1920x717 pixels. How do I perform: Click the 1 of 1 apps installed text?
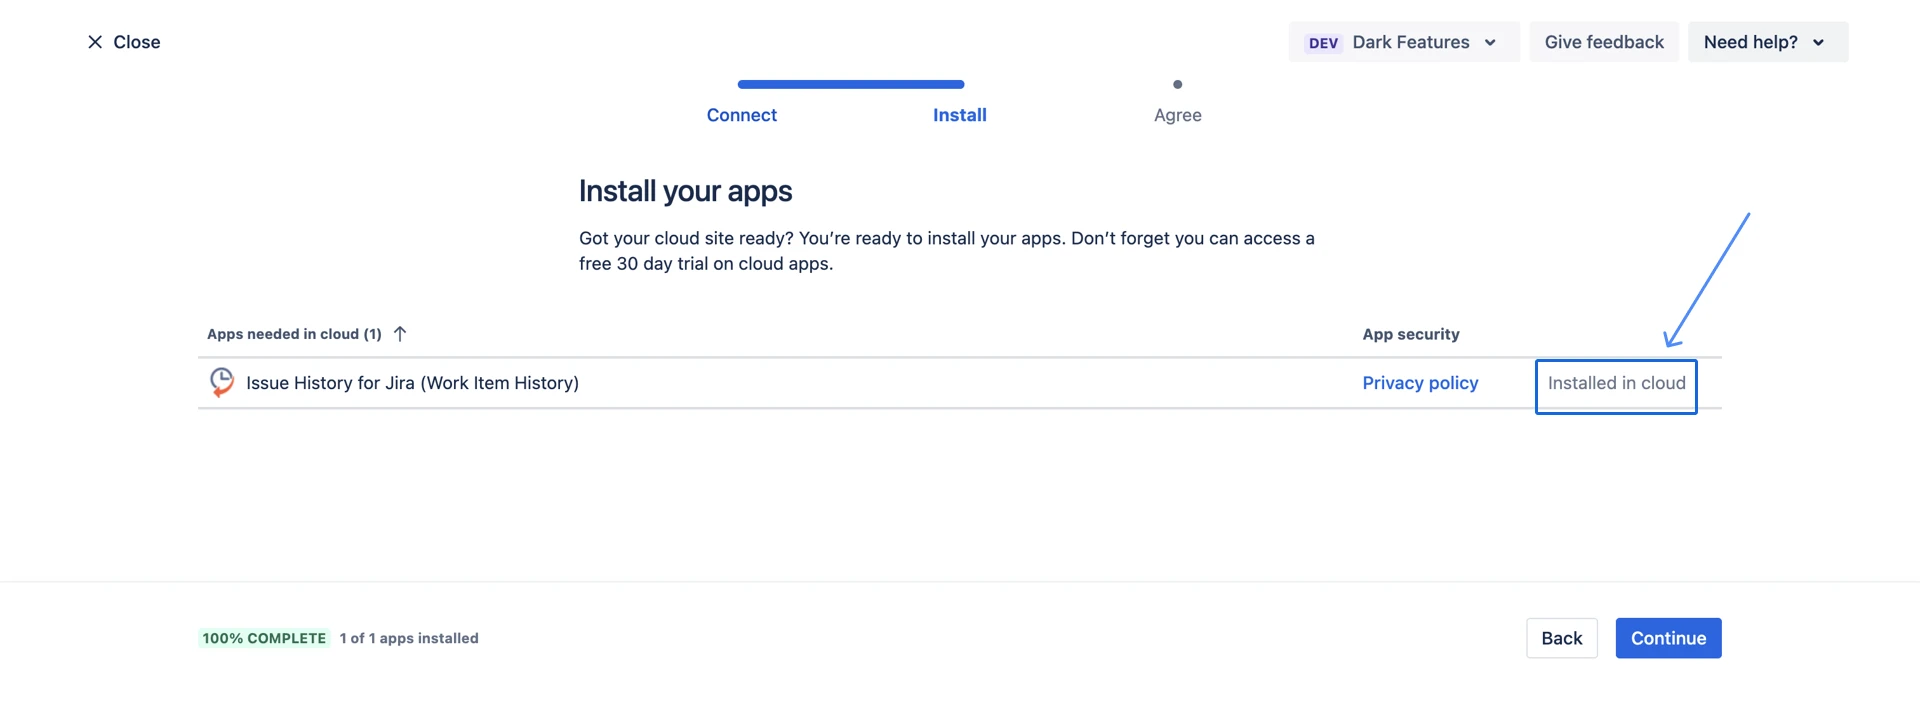coord(409,638)
